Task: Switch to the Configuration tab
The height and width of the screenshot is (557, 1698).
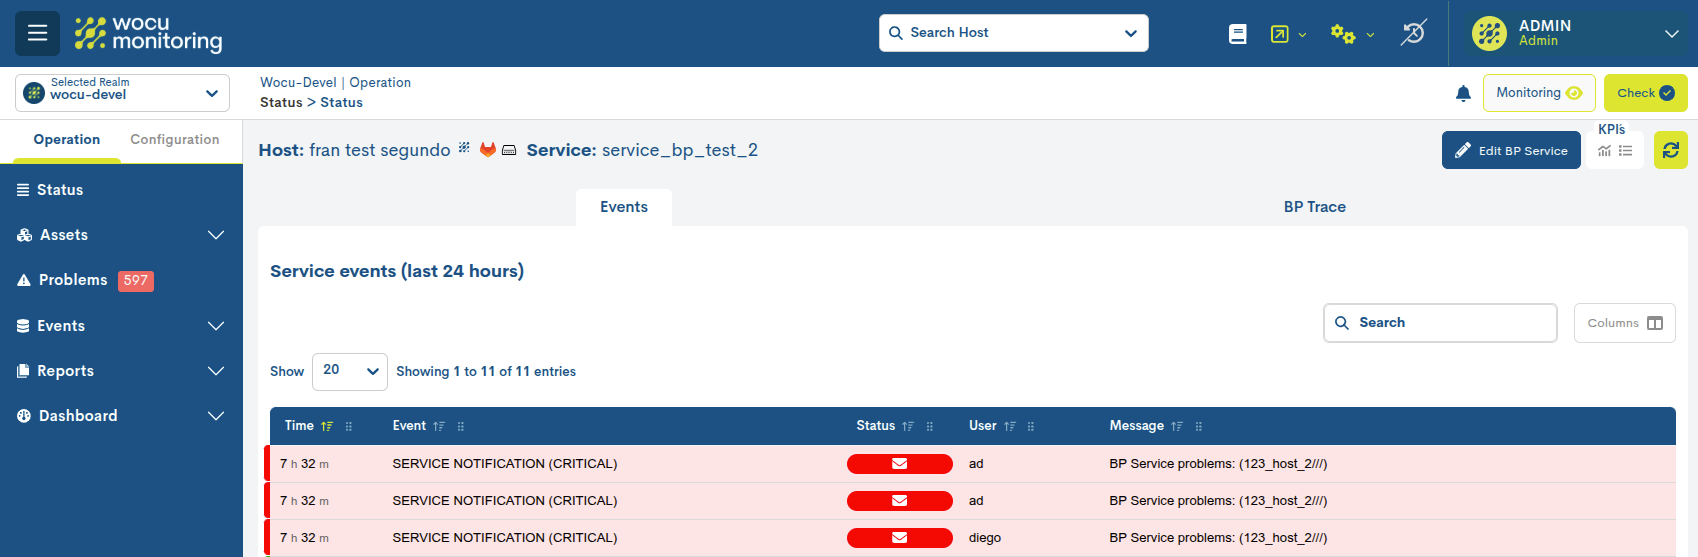Action: pyautogui.click(x=174, y=140)
